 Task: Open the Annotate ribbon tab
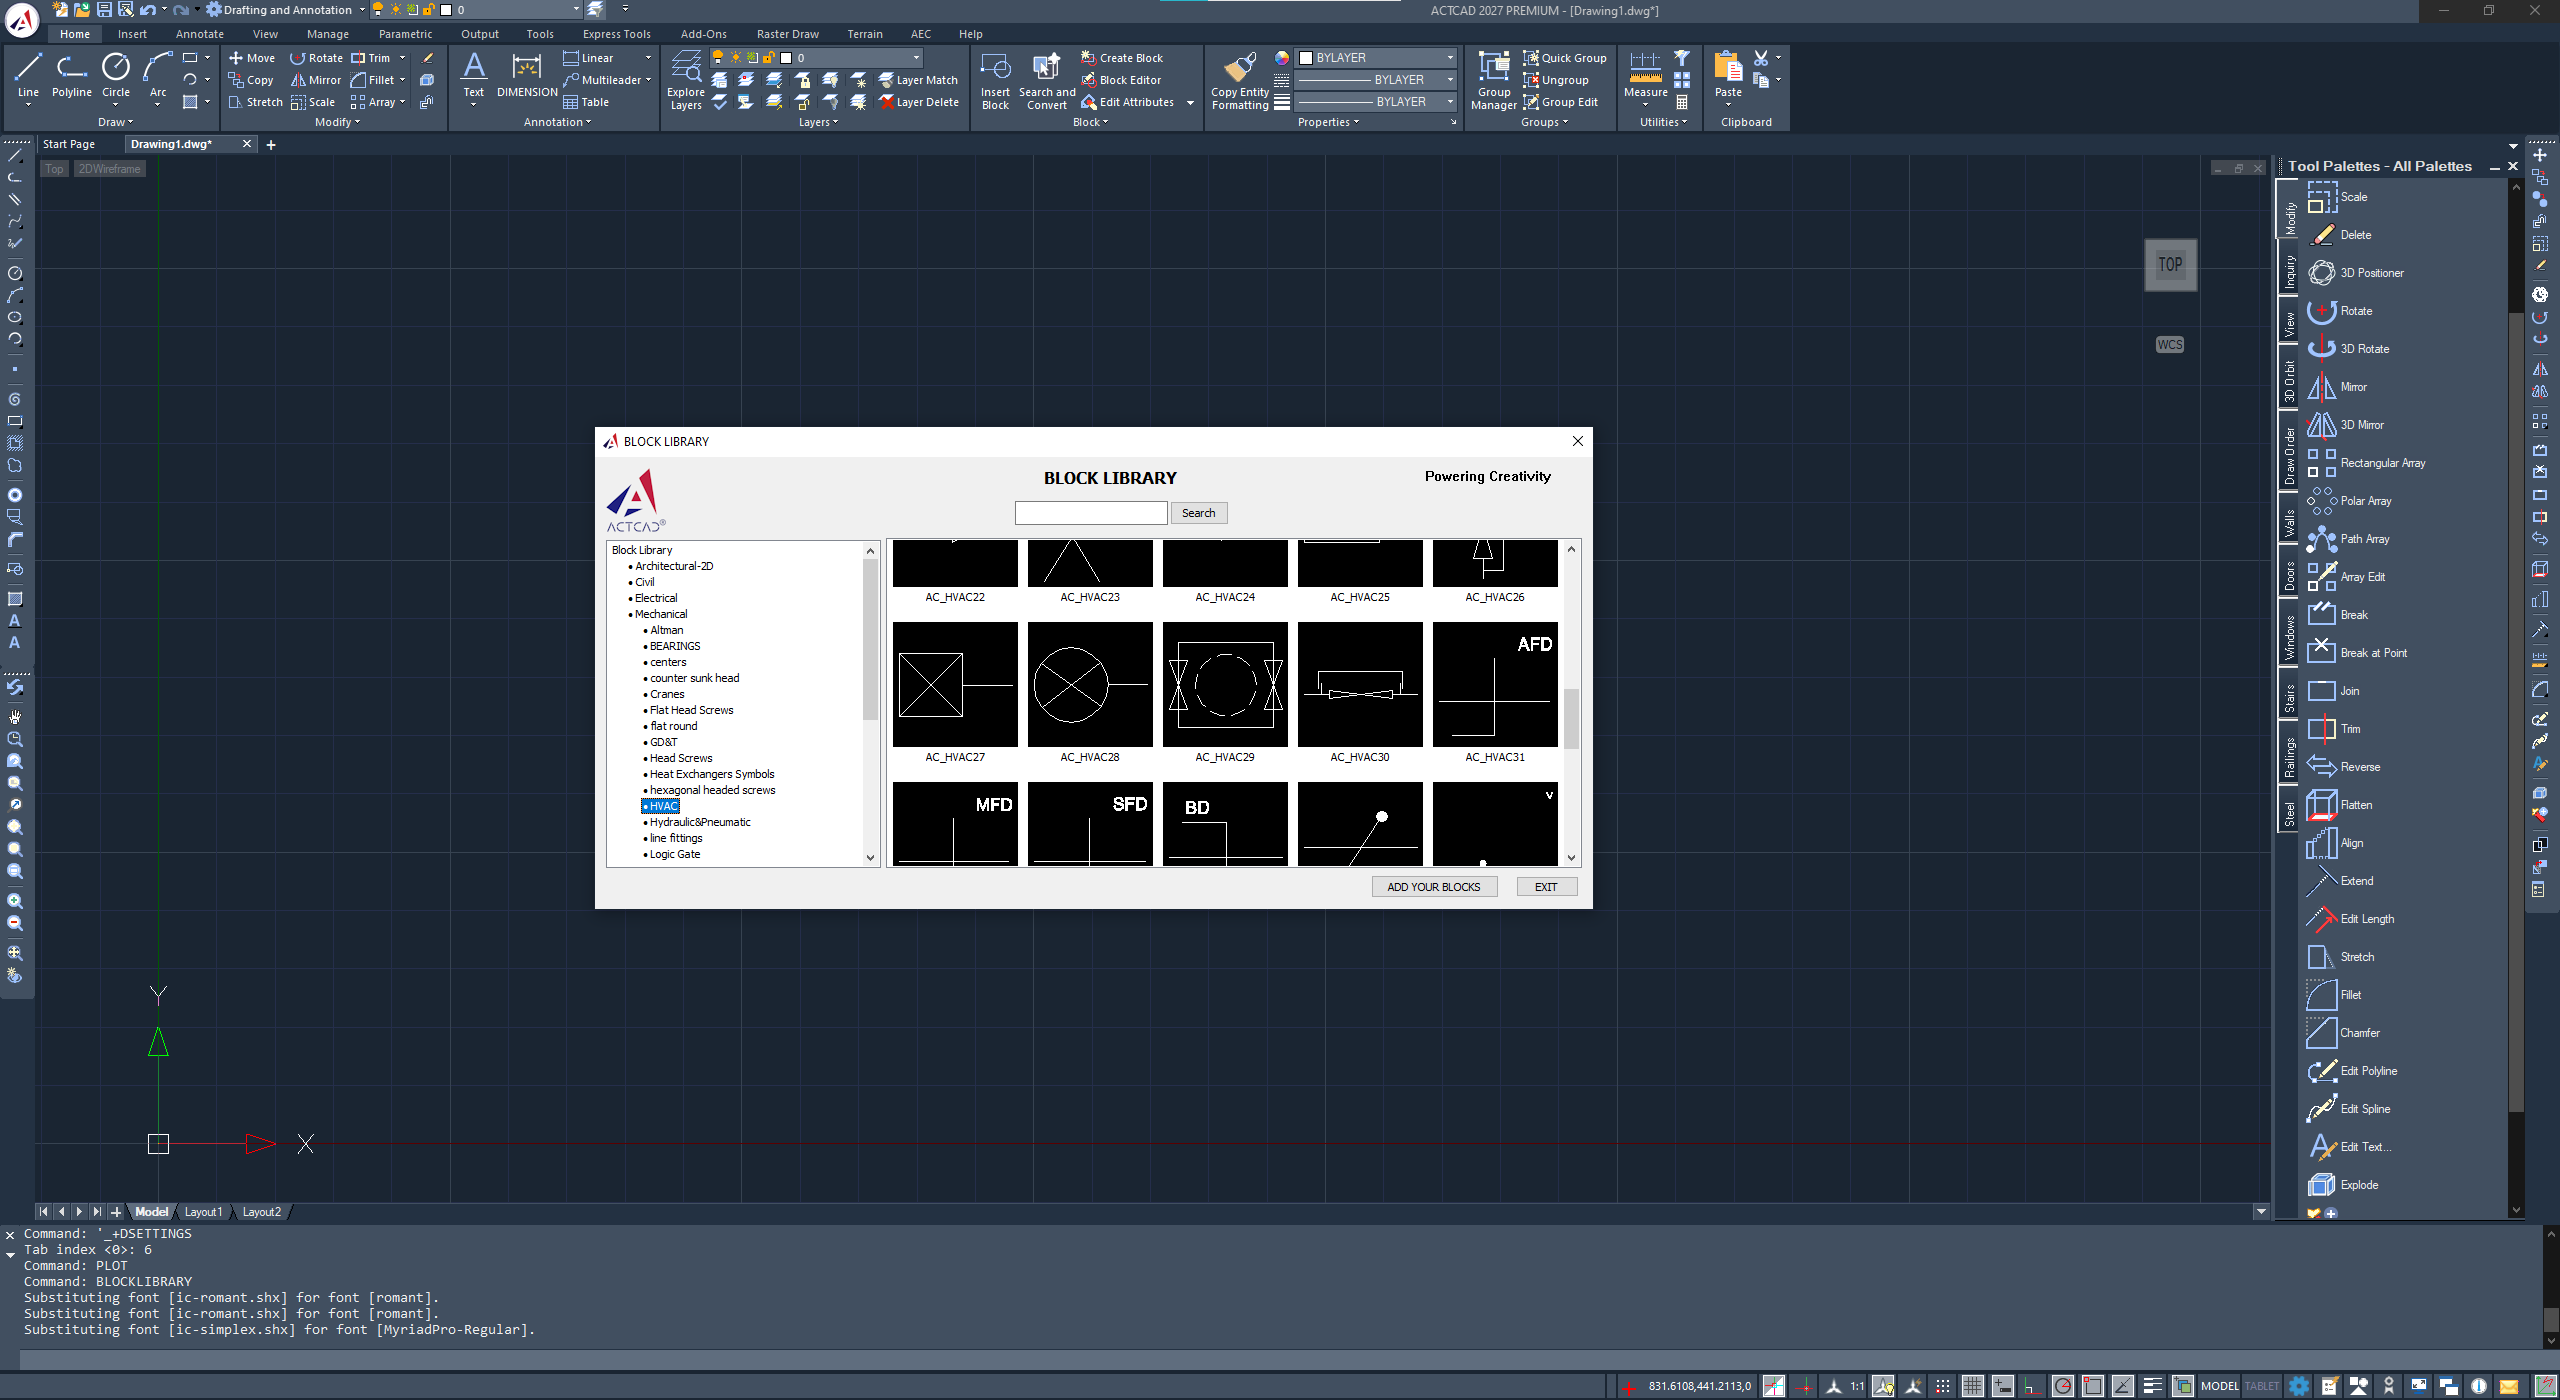[200, 34]
